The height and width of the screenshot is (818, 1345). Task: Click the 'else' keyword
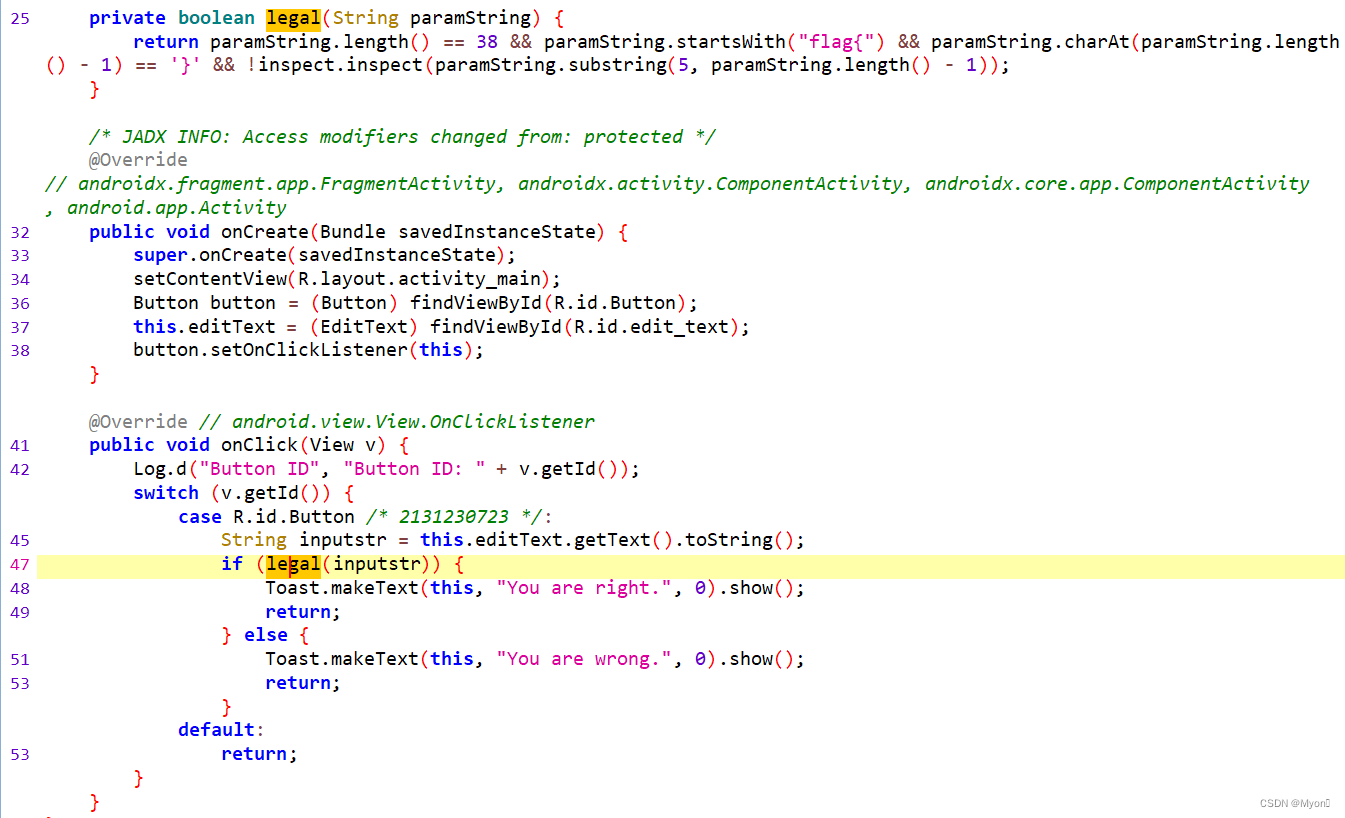265,635
